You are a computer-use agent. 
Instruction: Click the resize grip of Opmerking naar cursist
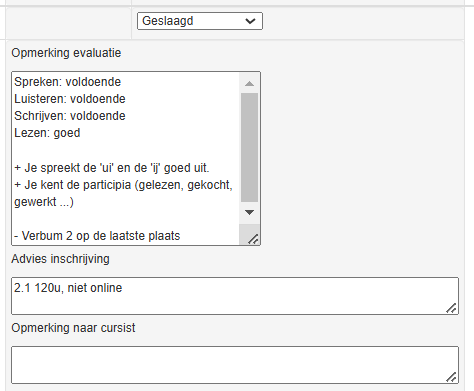451,377
